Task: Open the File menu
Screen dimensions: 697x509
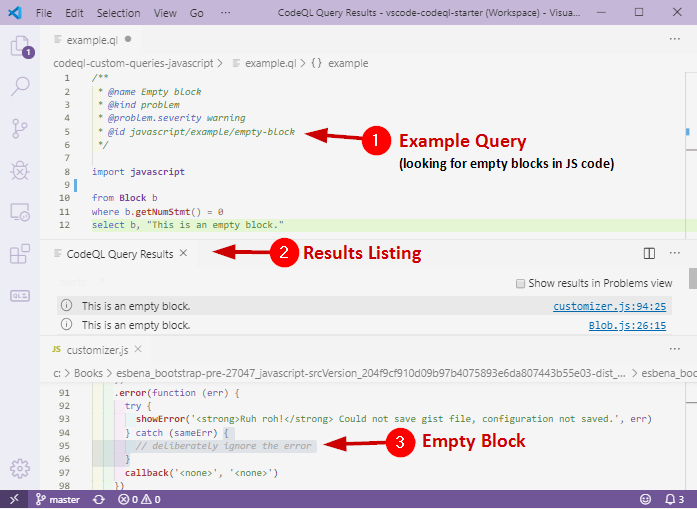Action: (44, 13)
